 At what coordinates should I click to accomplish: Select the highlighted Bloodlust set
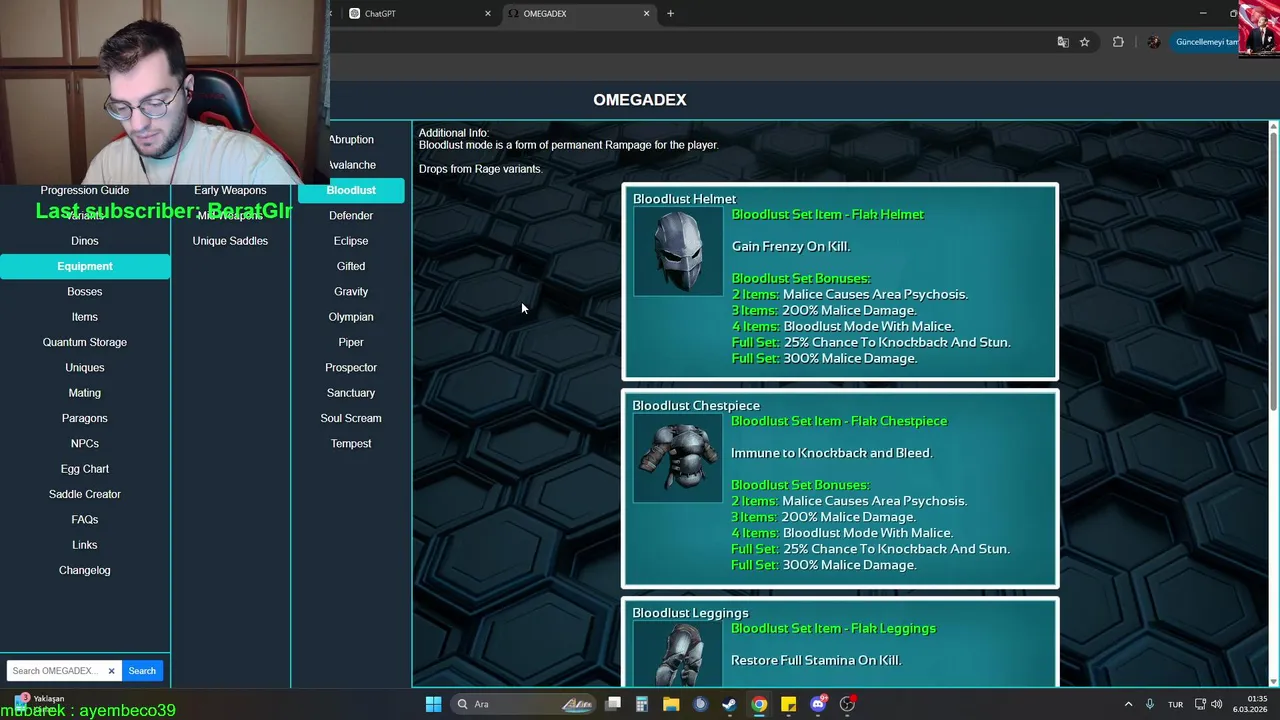(351, 190)
